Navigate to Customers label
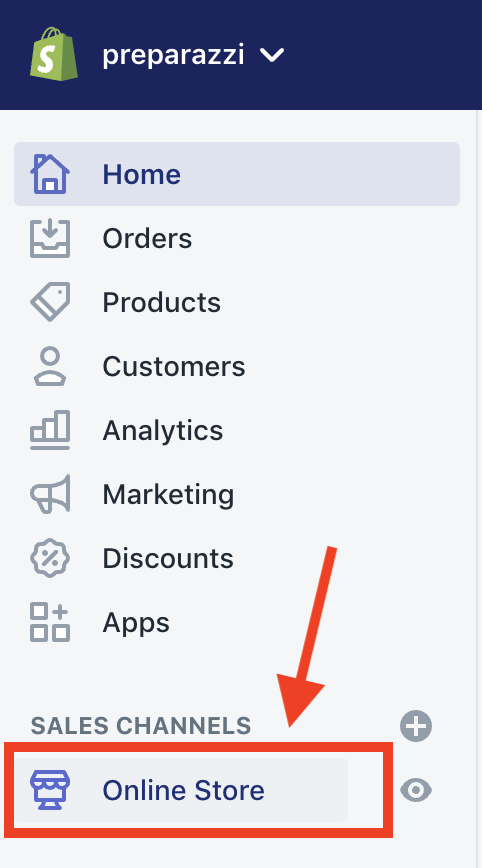This screenshot has height=868, width=482. (x=174, y=366)
